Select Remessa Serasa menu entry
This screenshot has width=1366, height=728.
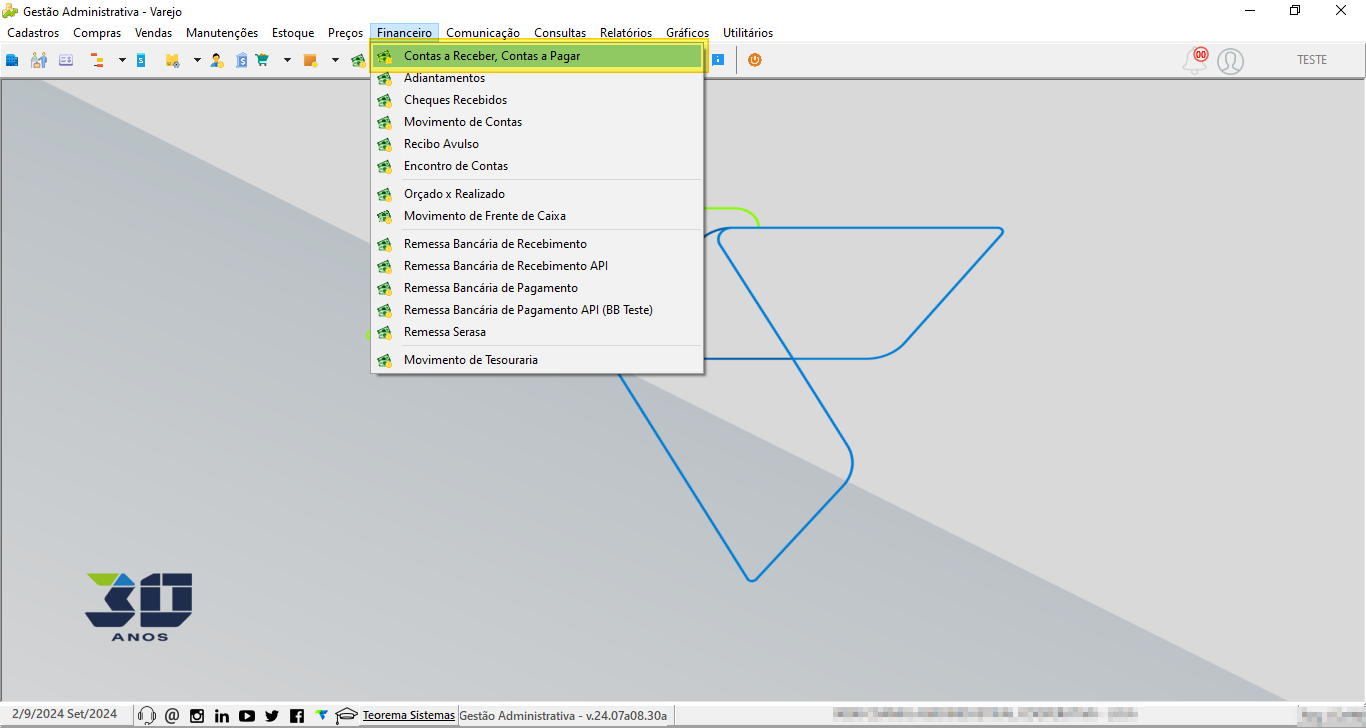(537, 332)
